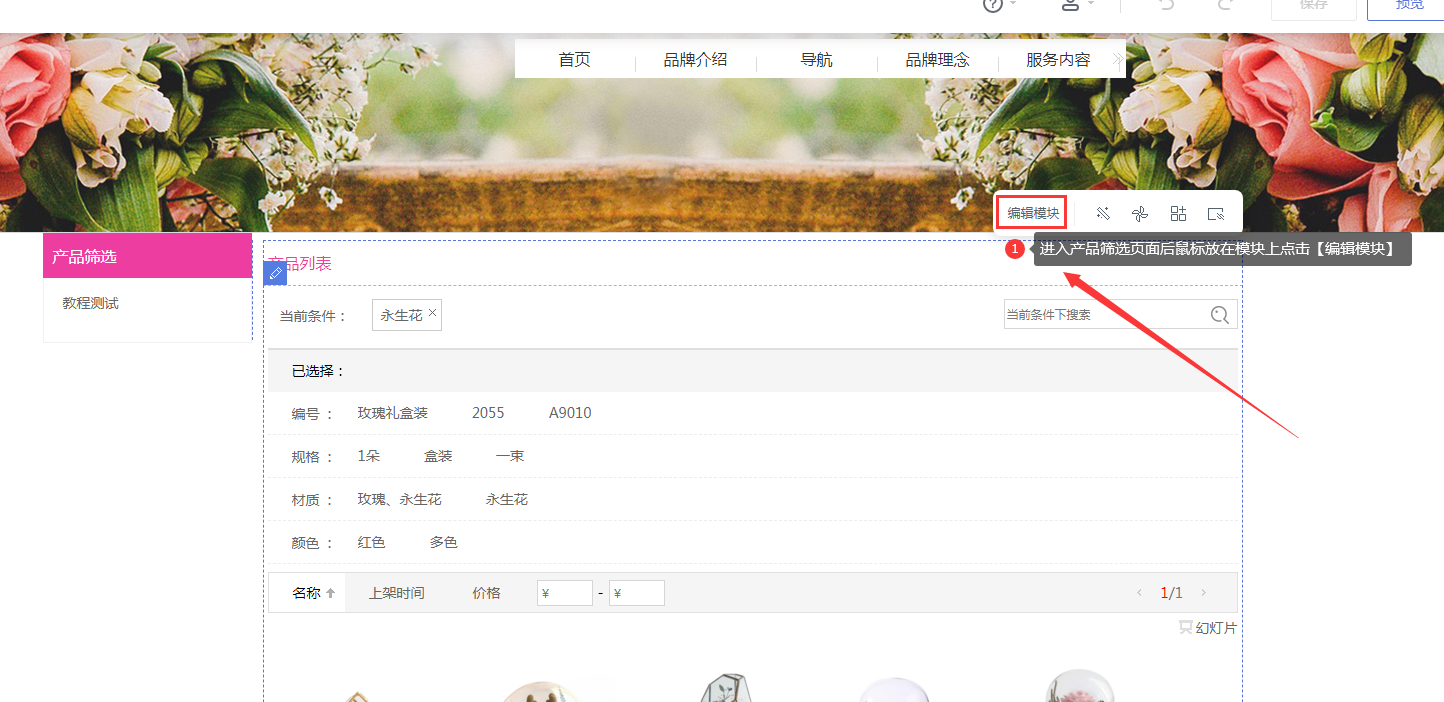Open the 品牌理念 navigation item
Screen dimensions: 1444x702
(937, 60)
